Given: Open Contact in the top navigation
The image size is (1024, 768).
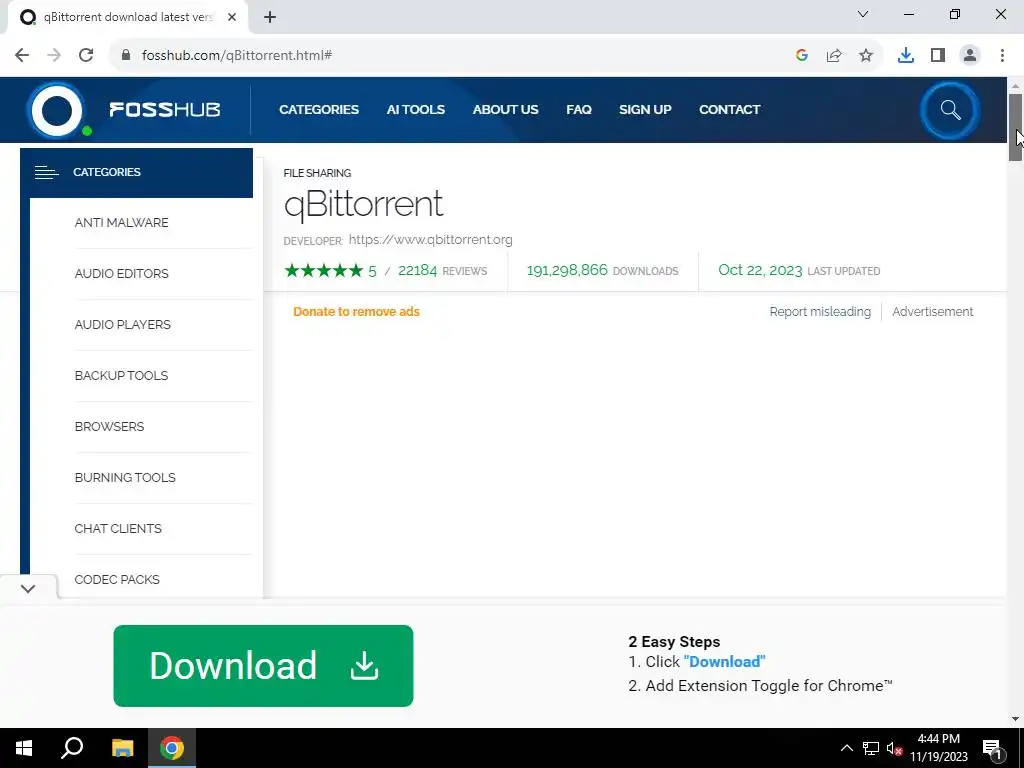Looking at the screenshot, I should [729, 110].
